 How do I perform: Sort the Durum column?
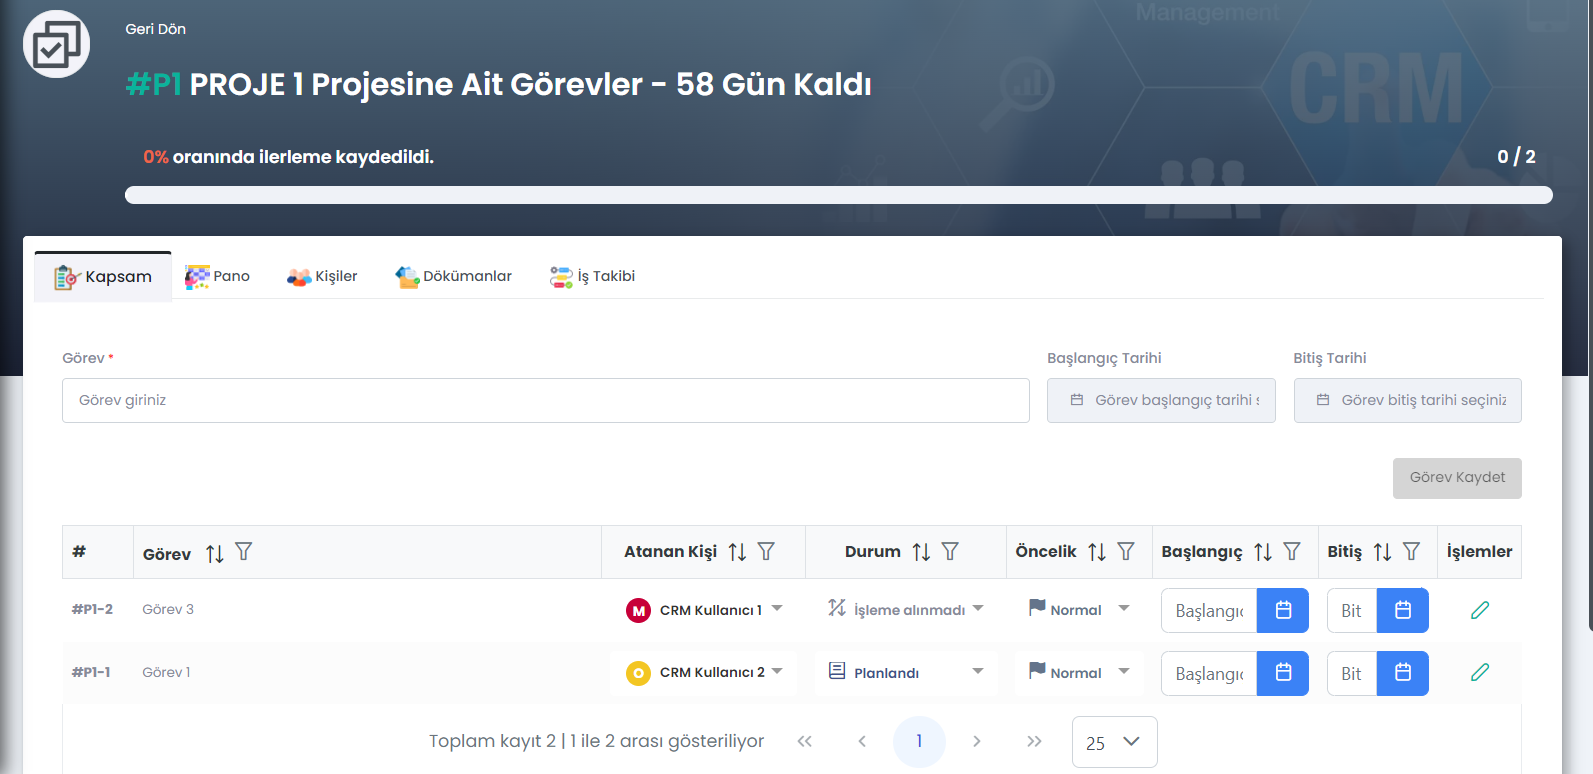click(921, 552)
